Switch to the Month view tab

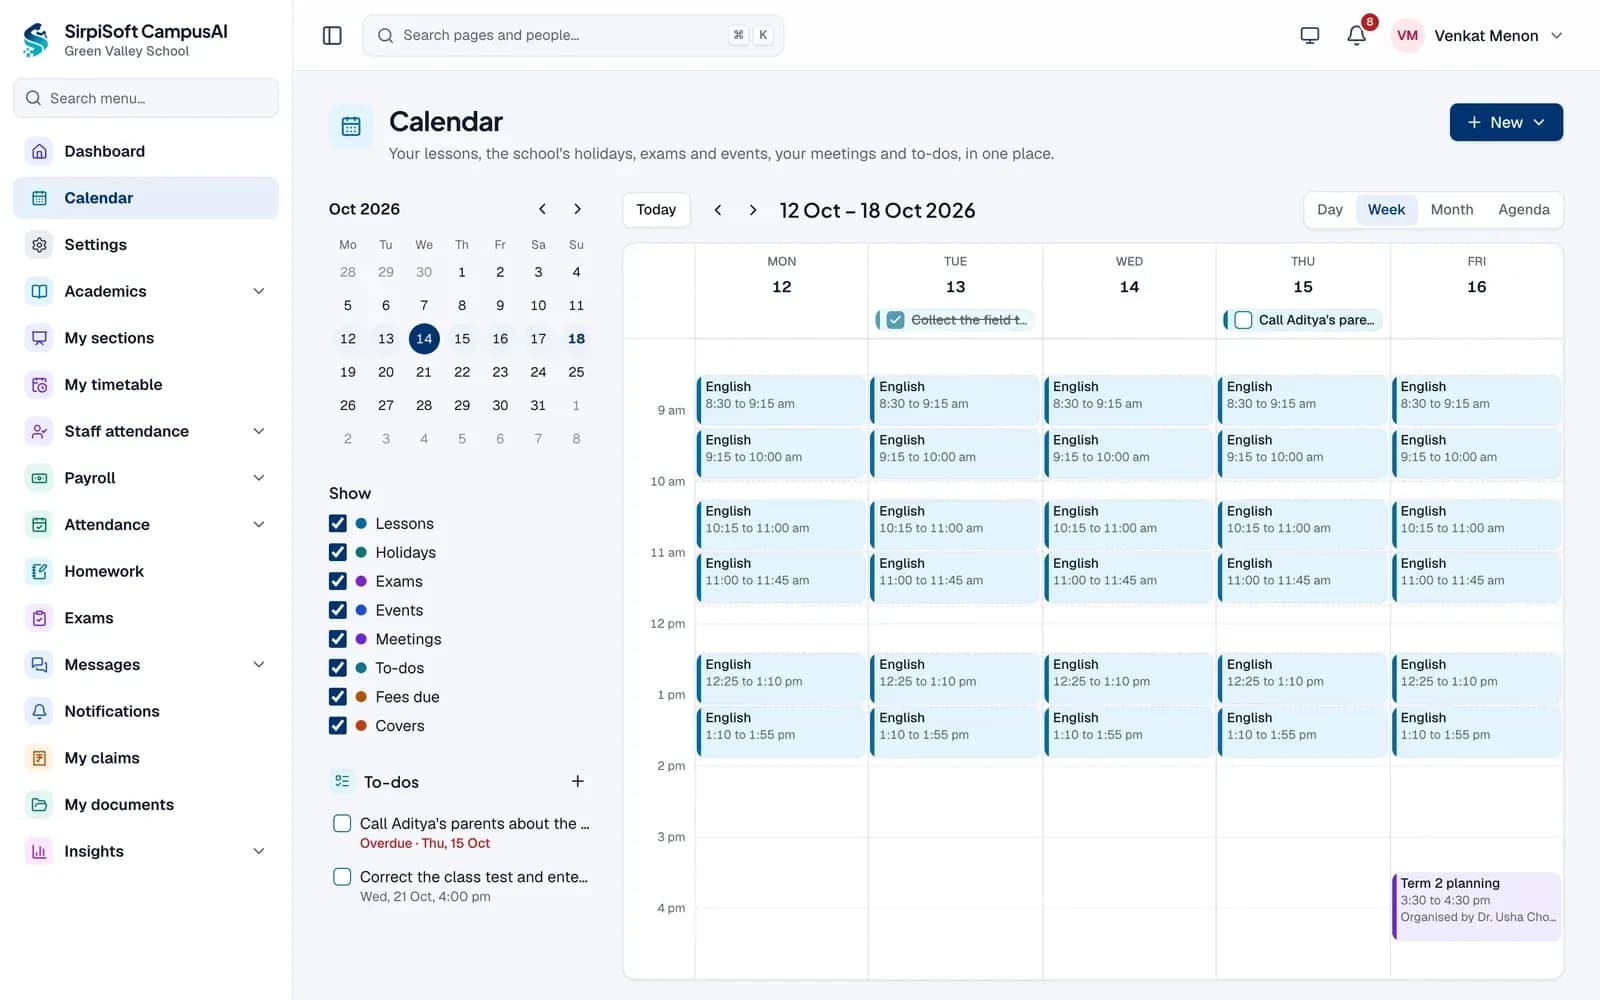tap(1452, 209)
